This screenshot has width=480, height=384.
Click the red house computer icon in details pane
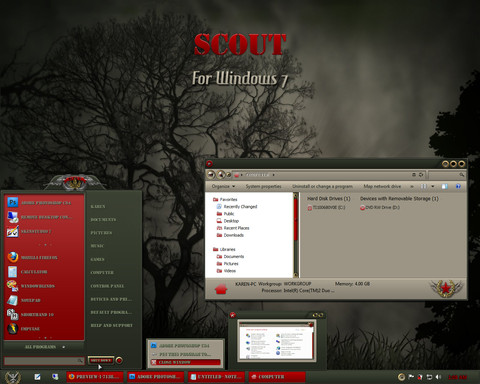tap(221, 289)
